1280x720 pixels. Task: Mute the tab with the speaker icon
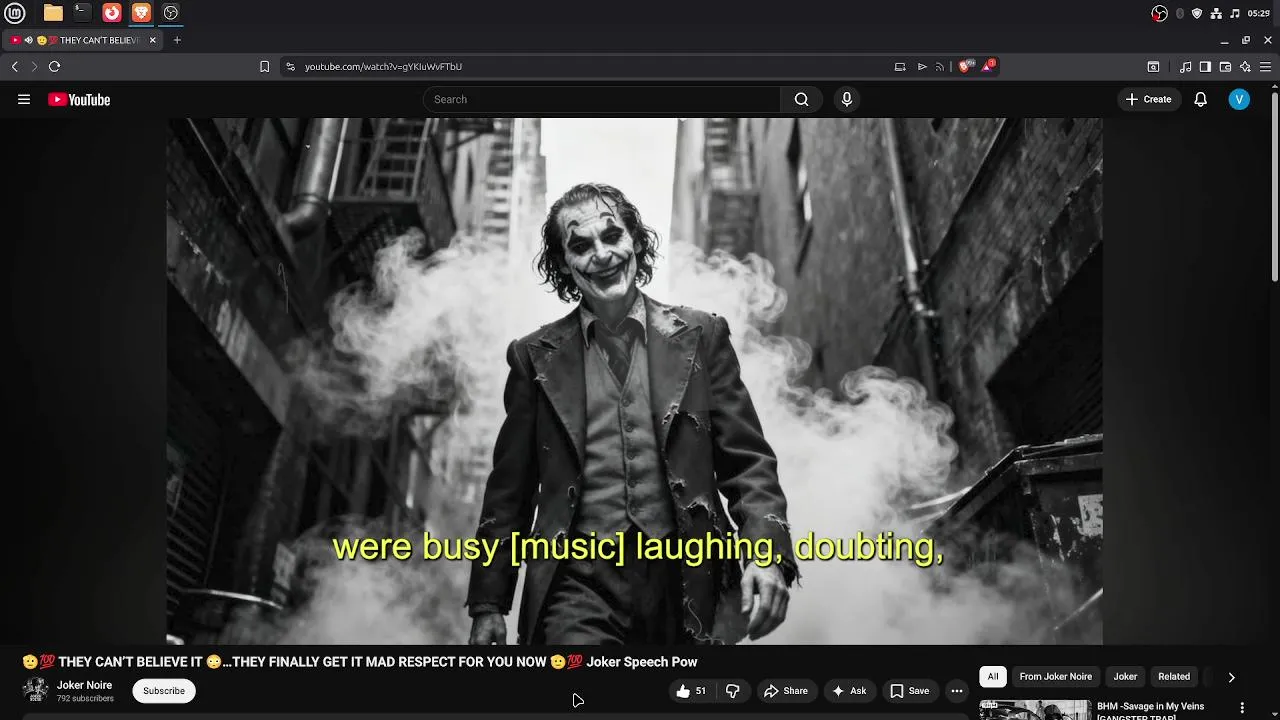tap(28, 40)
